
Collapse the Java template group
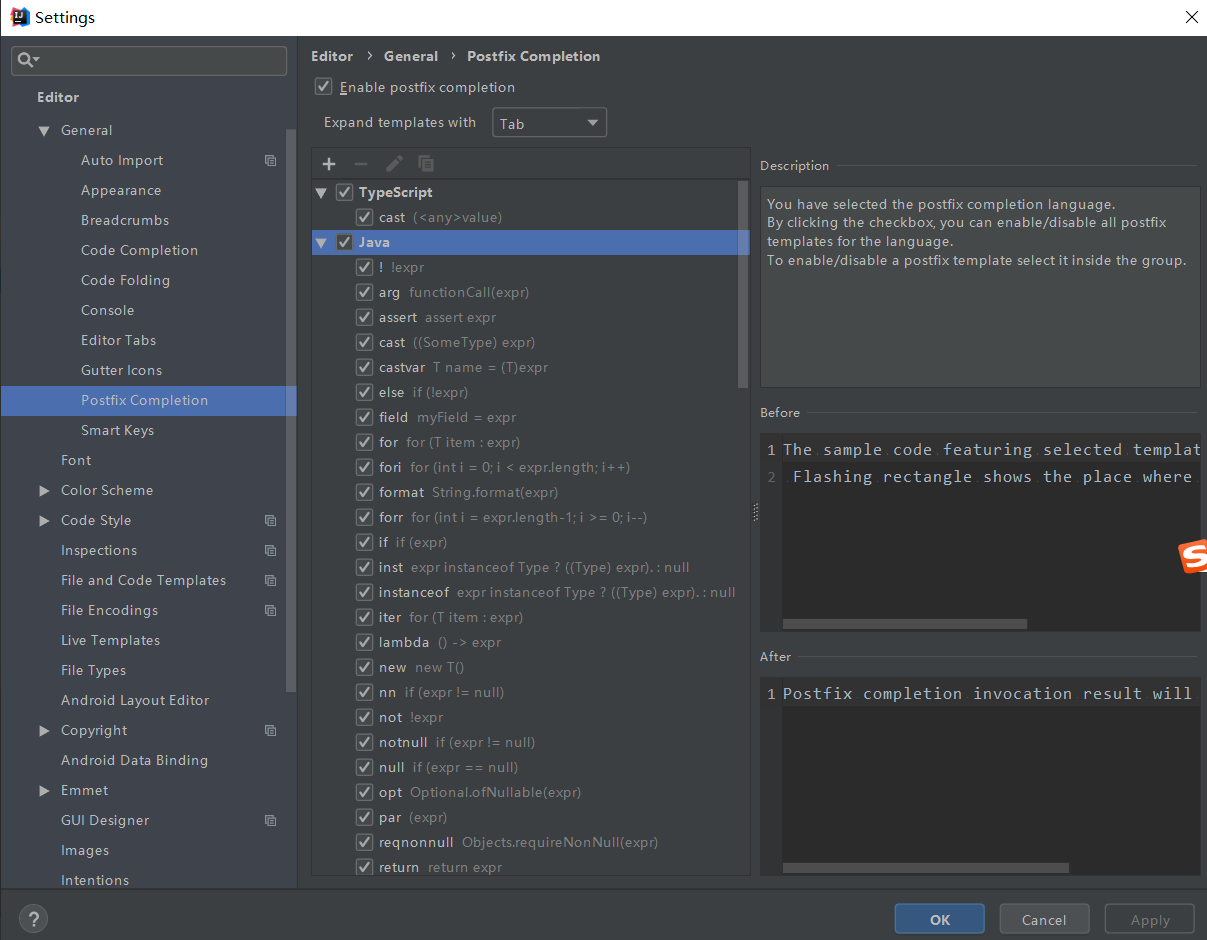pyautogui.click(x=321, y=242)
